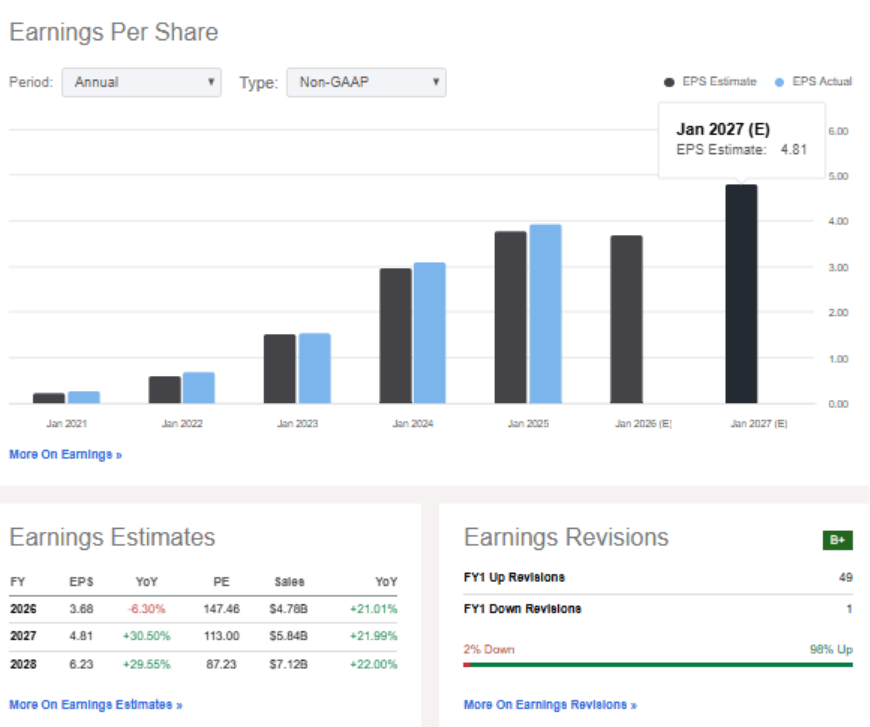Screen dimensions: 870x727
Task: Click the B+ revisions grade badge
Action: (x=838, y=539)
